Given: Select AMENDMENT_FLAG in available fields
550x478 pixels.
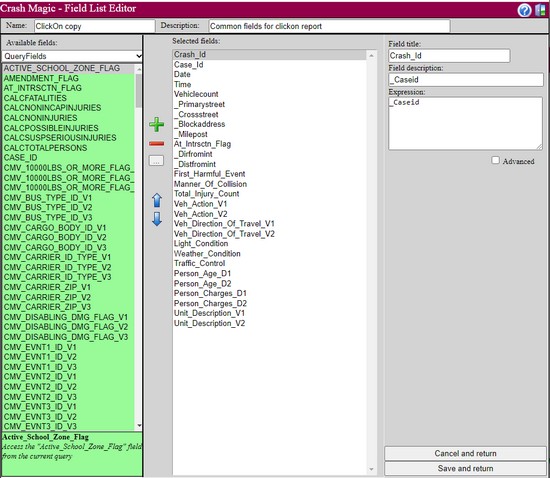Looking at the screenshot, I should tap(68, 78).
